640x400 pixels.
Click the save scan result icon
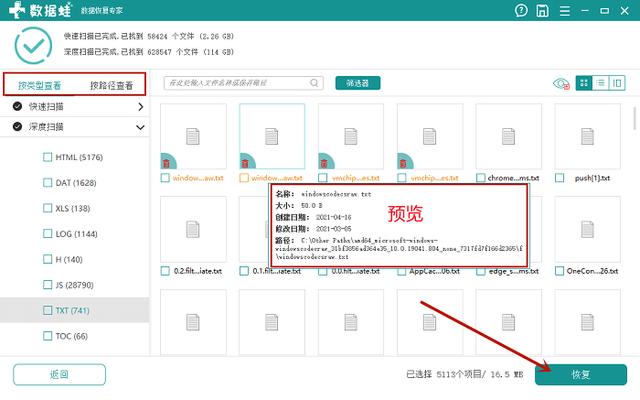[x=542, y=10]
